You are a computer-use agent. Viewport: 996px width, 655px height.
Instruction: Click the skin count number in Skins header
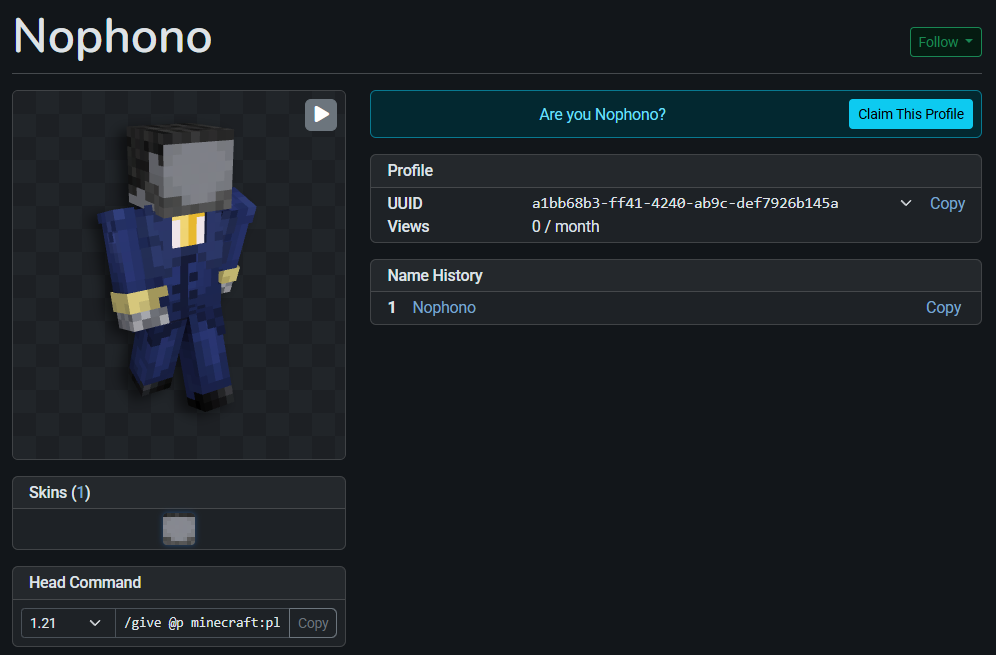[81, 493]
